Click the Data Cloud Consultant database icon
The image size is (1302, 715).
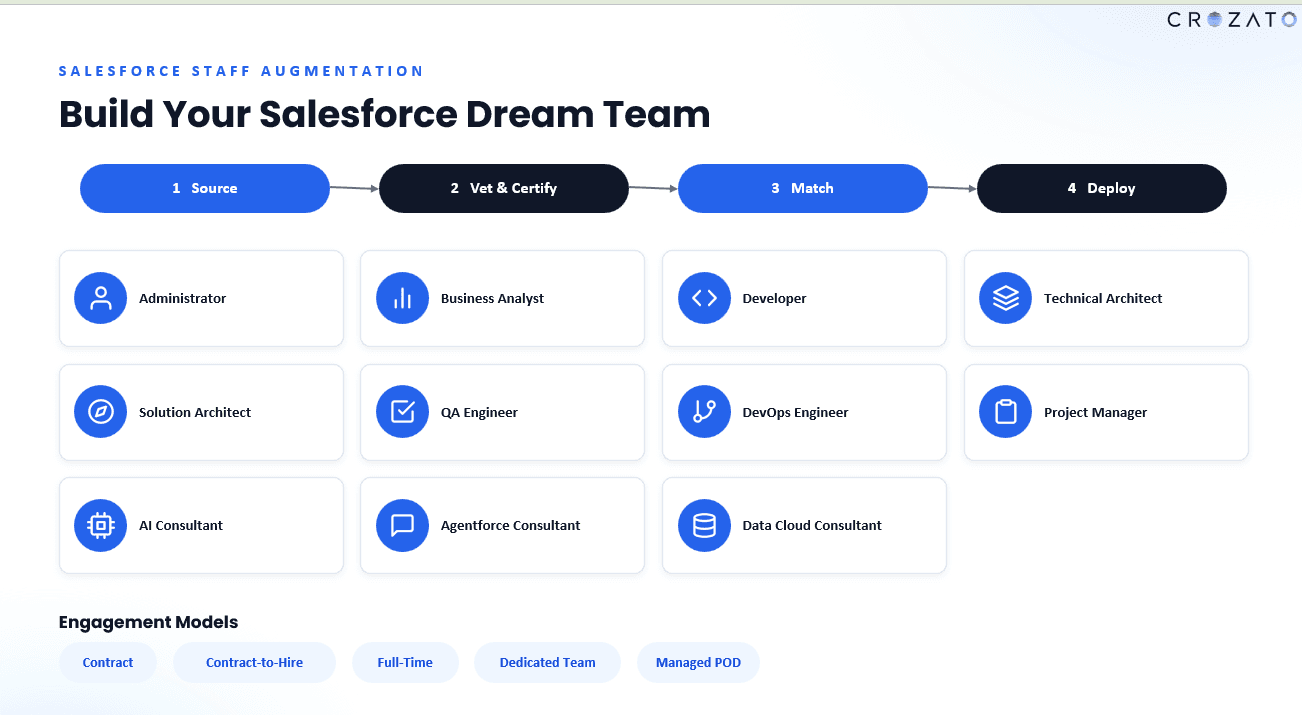(704, 525)
